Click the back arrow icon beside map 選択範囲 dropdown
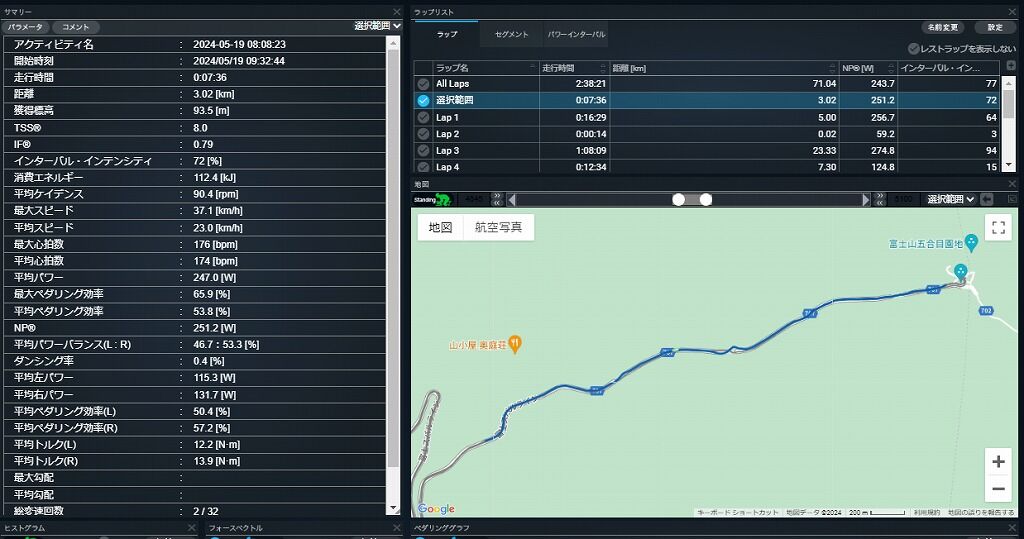Image resolution: width=1024 pixels, height=539 pixels. click(987, 199)
